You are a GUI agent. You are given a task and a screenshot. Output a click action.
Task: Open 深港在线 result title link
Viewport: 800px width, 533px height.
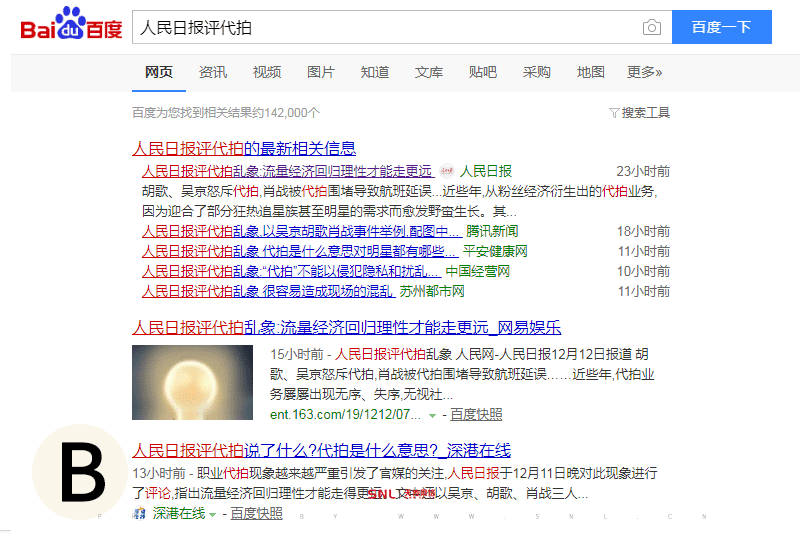coord(321,450)
